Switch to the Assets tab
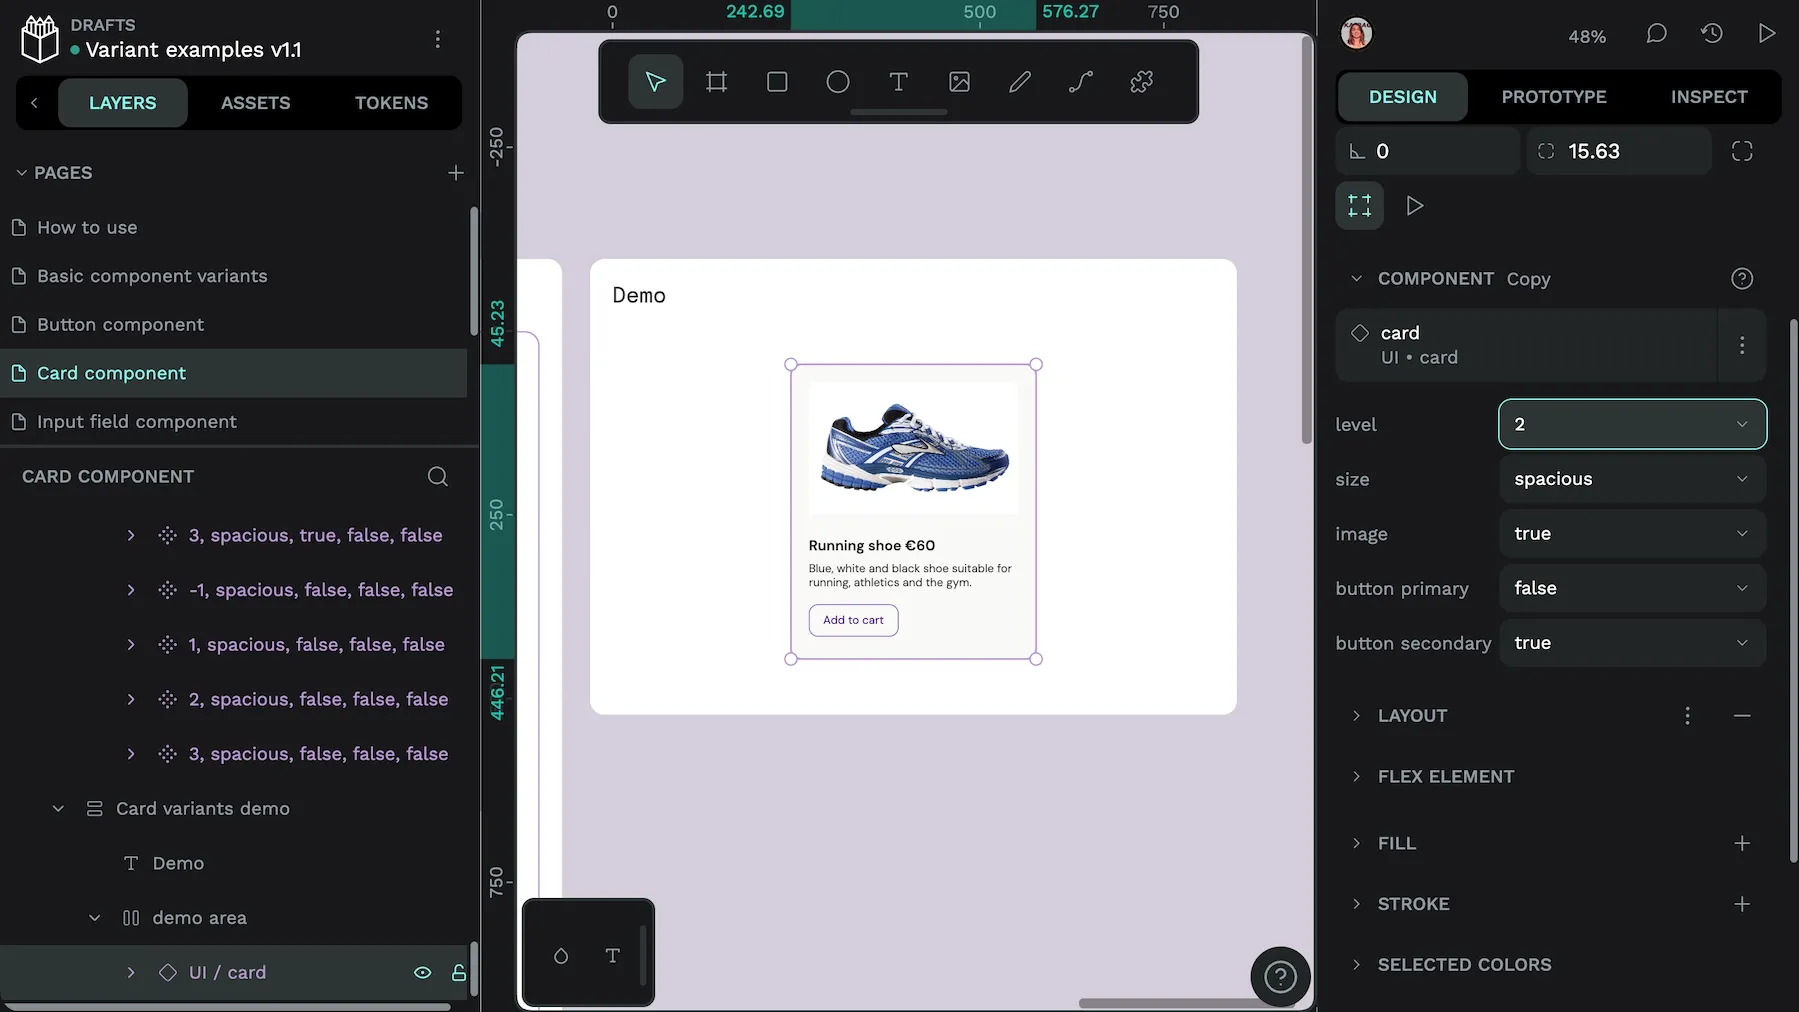The width and height of the screenshot is (1799, 1012). [255, 103]
